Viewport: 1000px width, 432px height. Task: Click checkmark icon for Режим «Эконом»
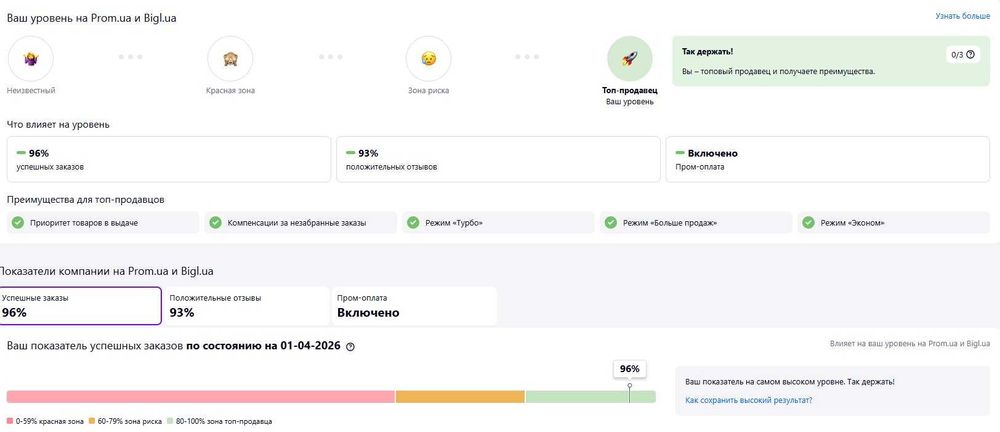[809, 223]
